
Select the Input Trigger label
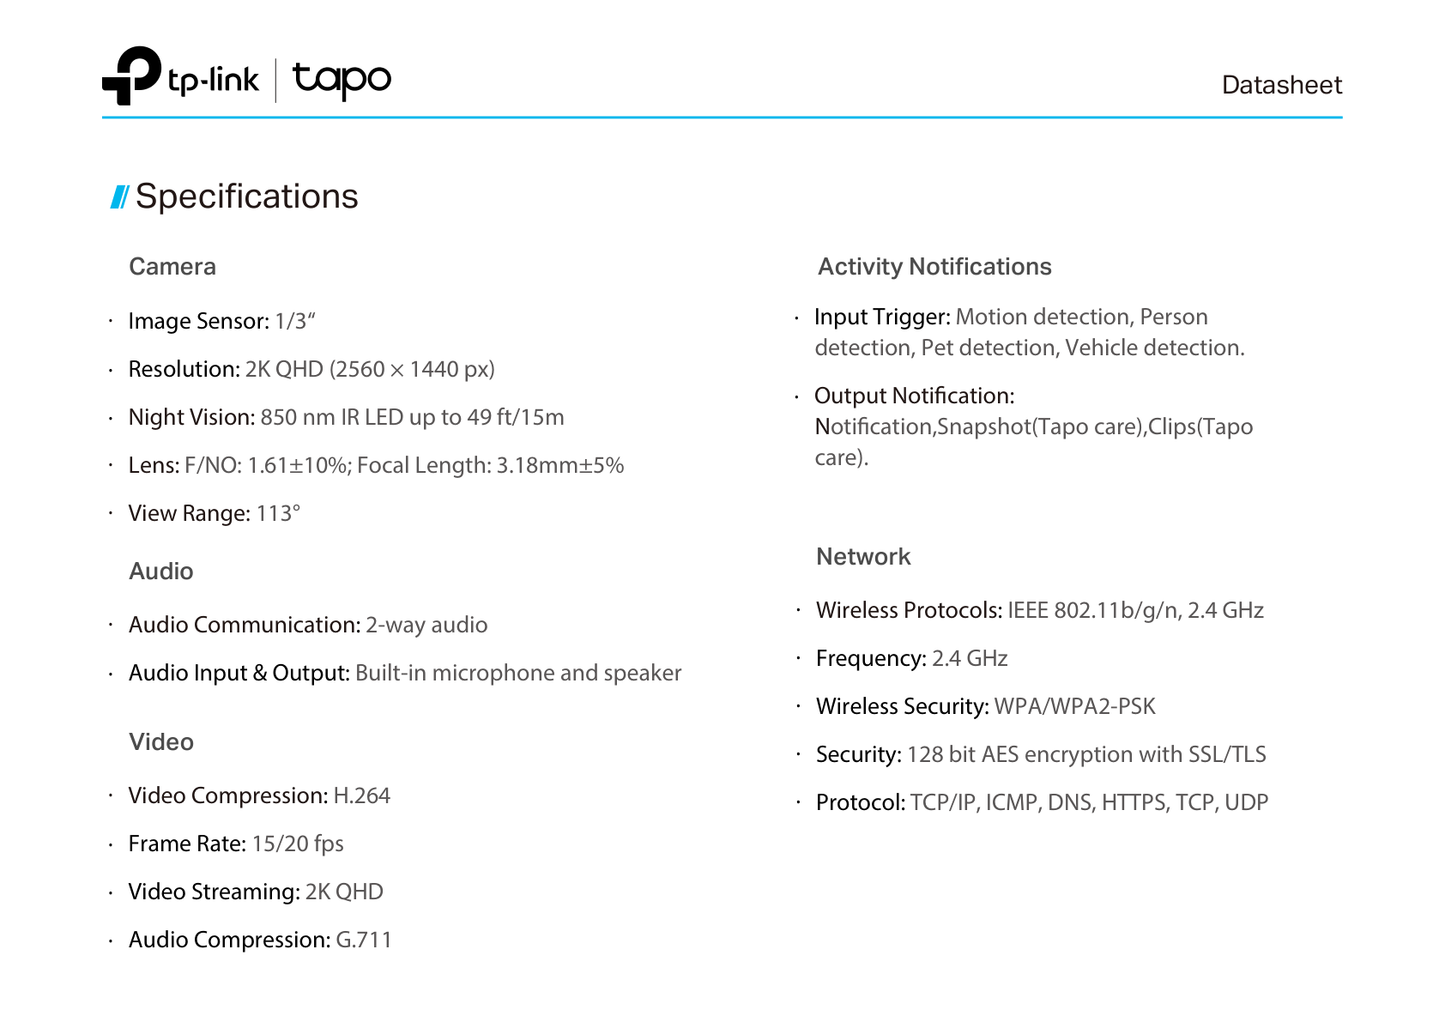coord(882,317)
